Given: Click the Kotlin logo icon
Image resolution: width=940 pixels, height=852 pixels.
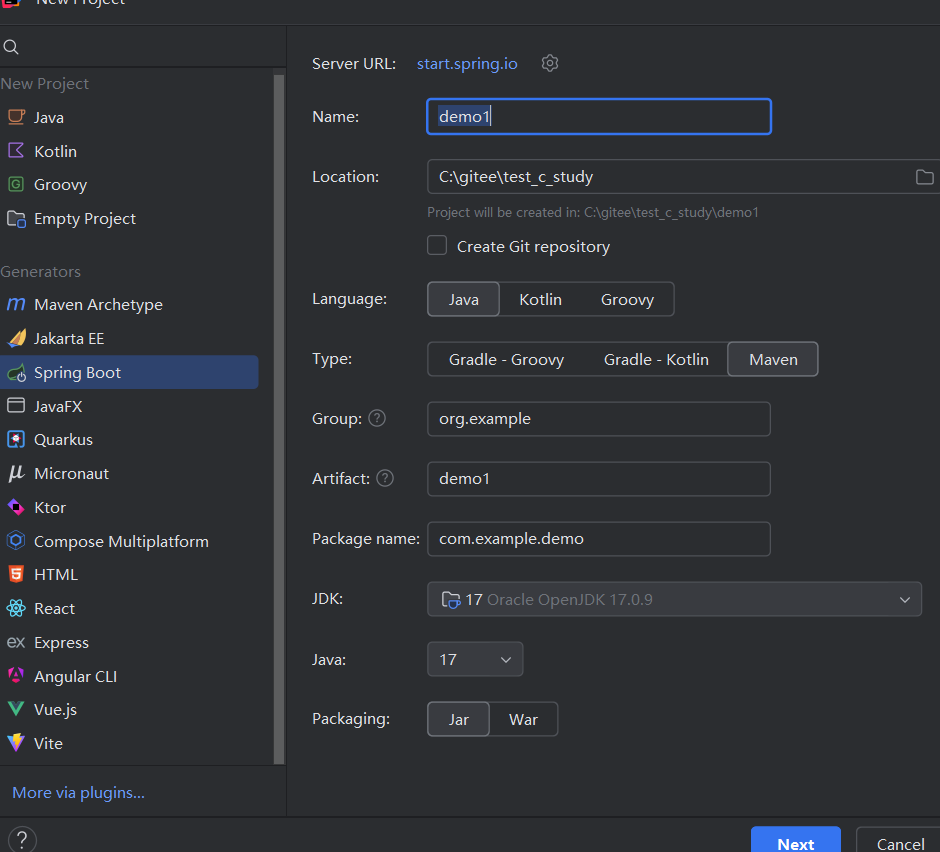Looking at the screenshot, I should 16,150.
